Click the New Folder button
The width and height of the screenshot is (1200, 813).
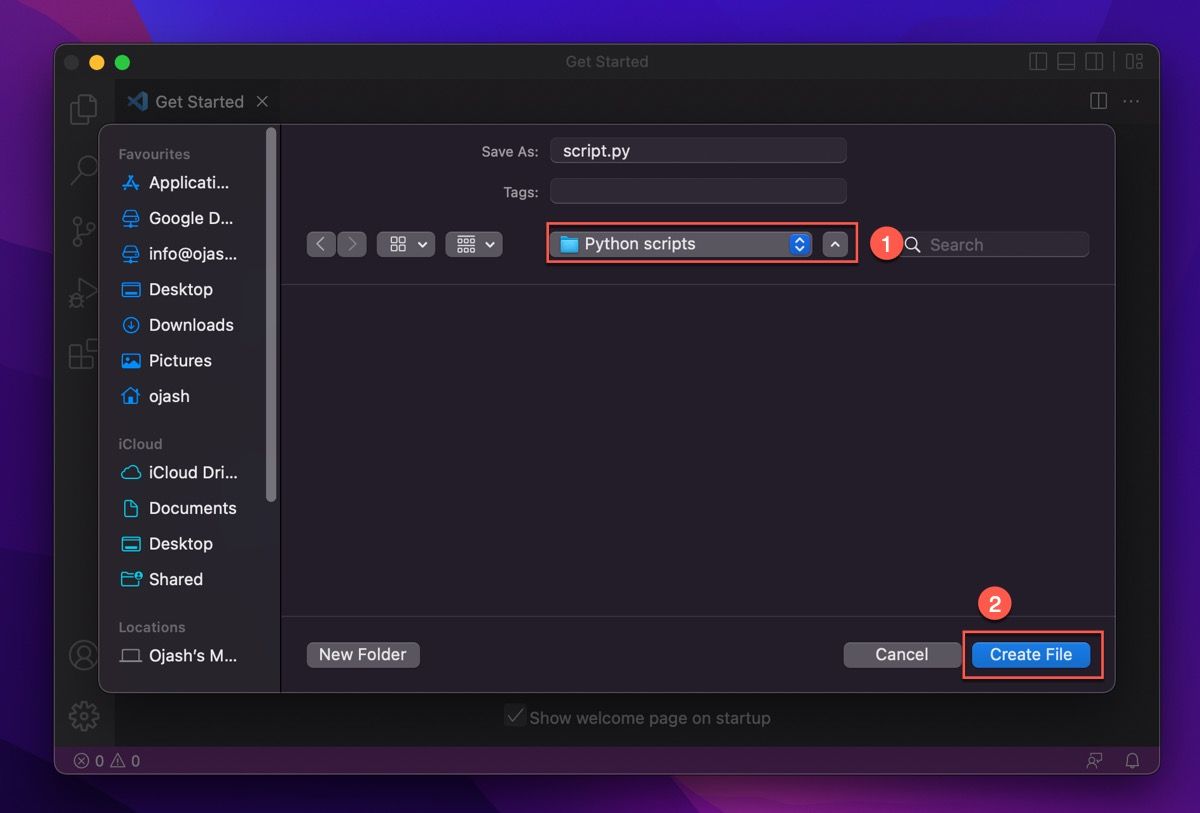click(x=362, y=654)
